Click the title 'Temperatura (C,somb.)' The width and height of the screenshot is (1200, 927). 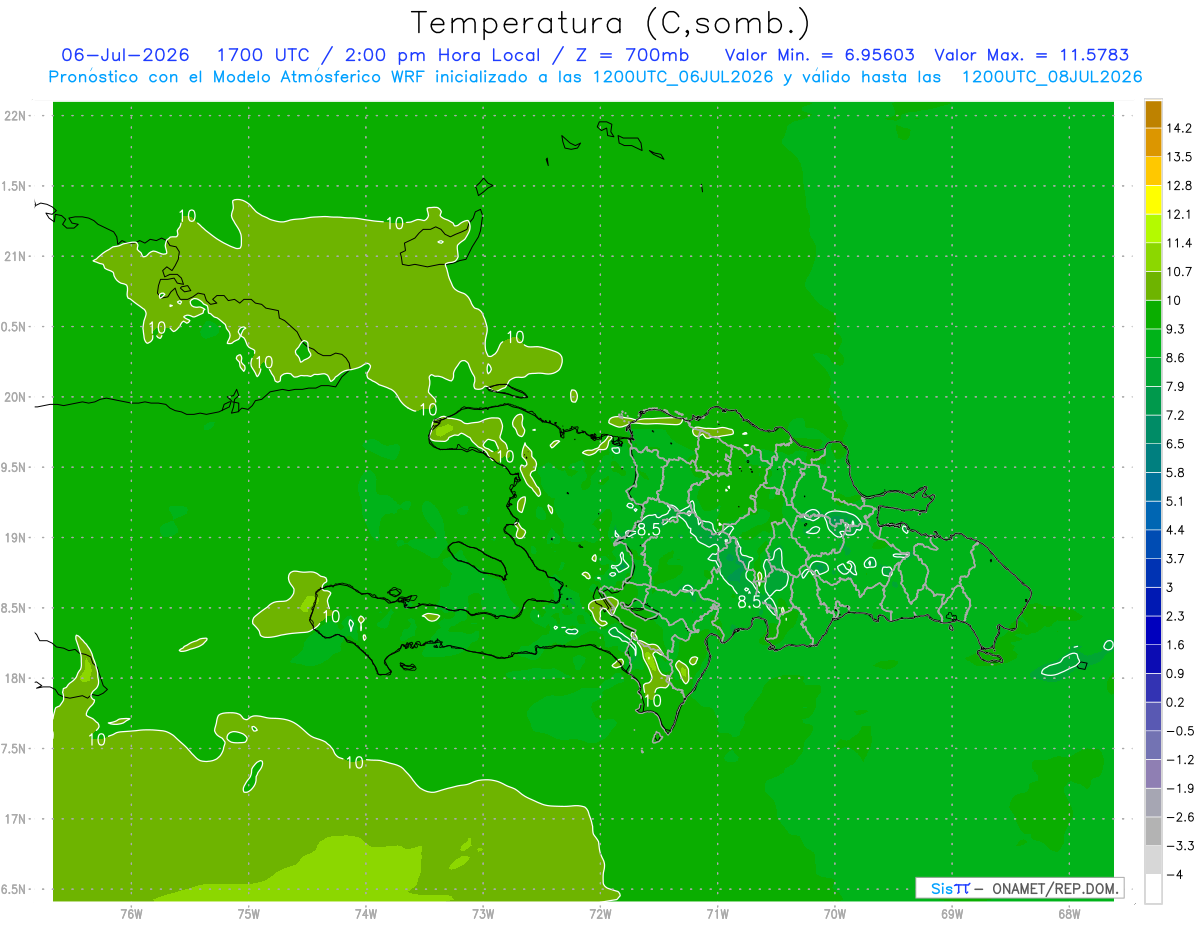coord(610,22)
